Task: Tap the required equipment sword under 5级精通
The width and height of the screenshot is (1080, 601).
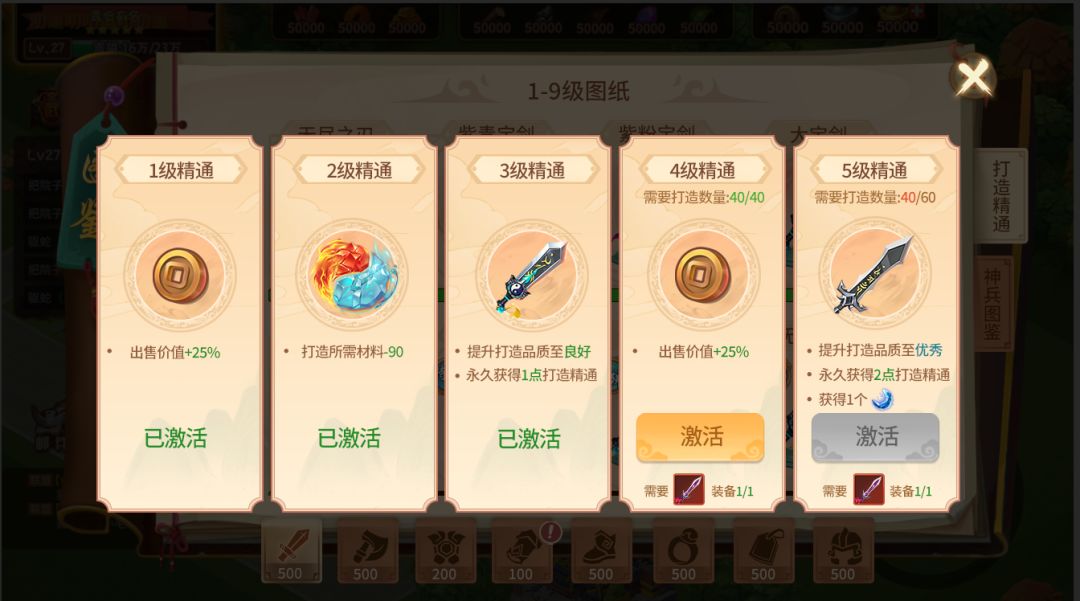Action: tap(868, 490)
